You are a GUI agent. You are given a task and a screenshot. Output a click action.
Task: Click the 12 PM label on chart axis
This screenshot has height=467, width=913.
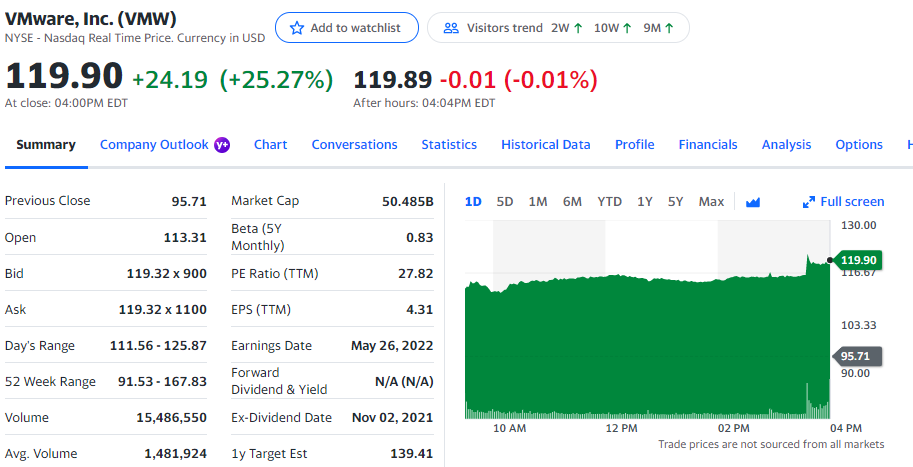tap(621, 429)
